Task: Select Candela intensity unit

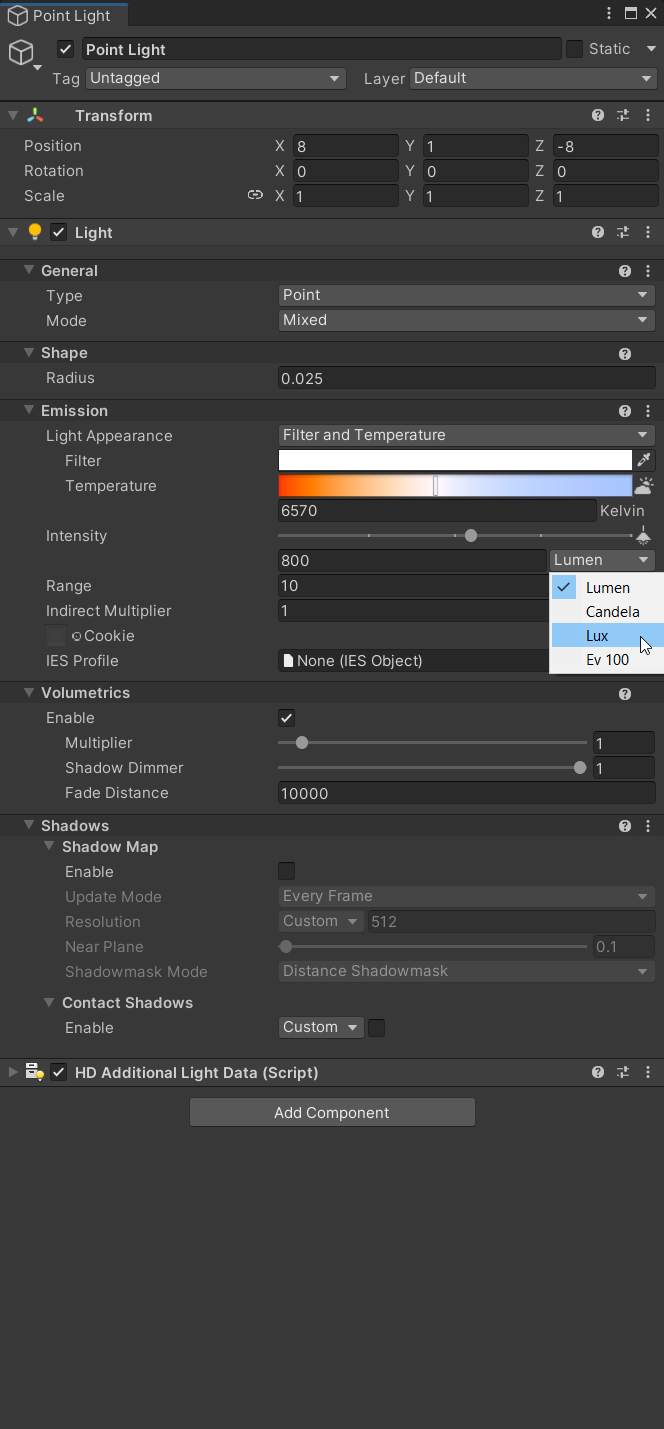Action: coord(607,612)
